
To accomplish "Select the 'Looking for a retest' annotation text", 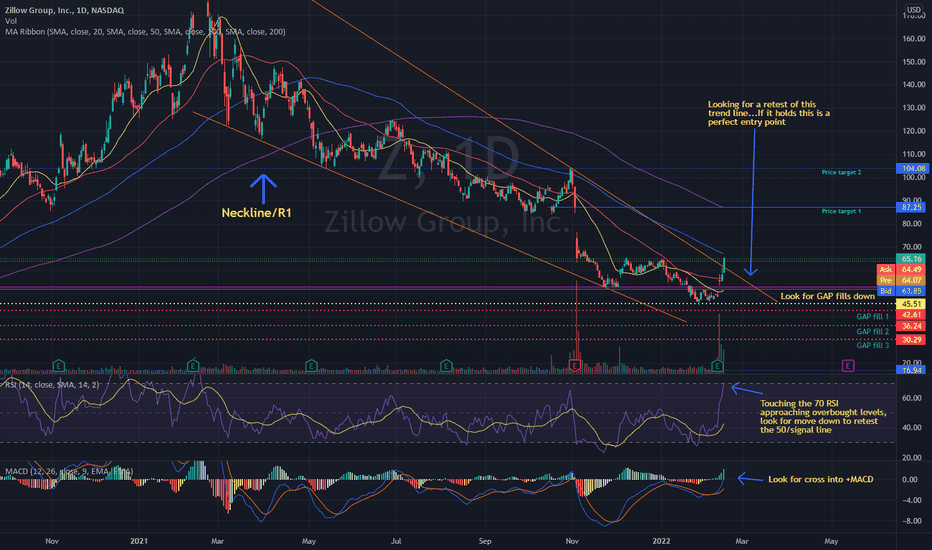I will 769,113.
